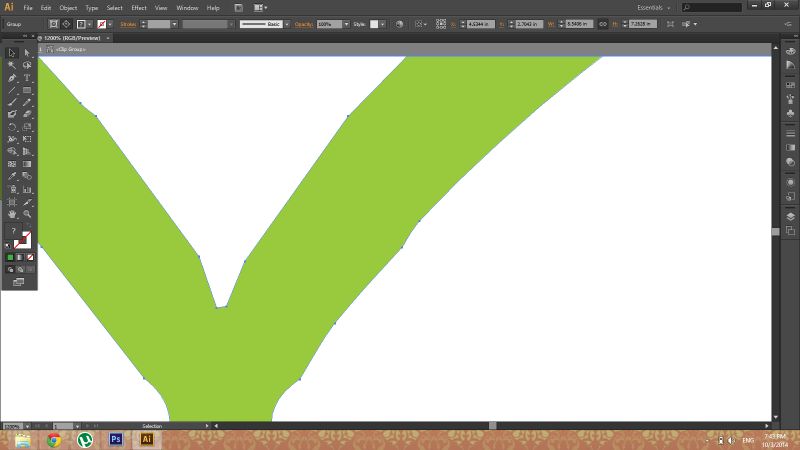The height and width of the screenshot is (450, 800).
Task: Click the reference point locator grid
Action: pos(441,24)
